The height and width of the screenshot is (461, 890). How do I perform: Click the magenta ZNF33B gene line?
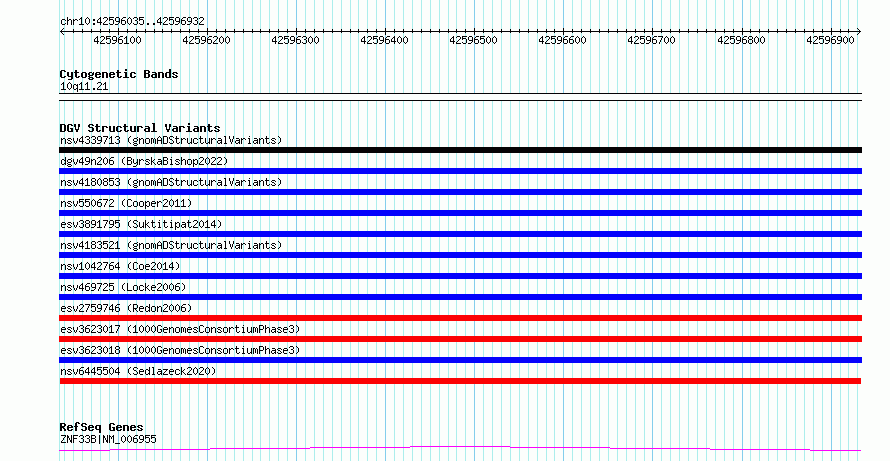point(460,449)
